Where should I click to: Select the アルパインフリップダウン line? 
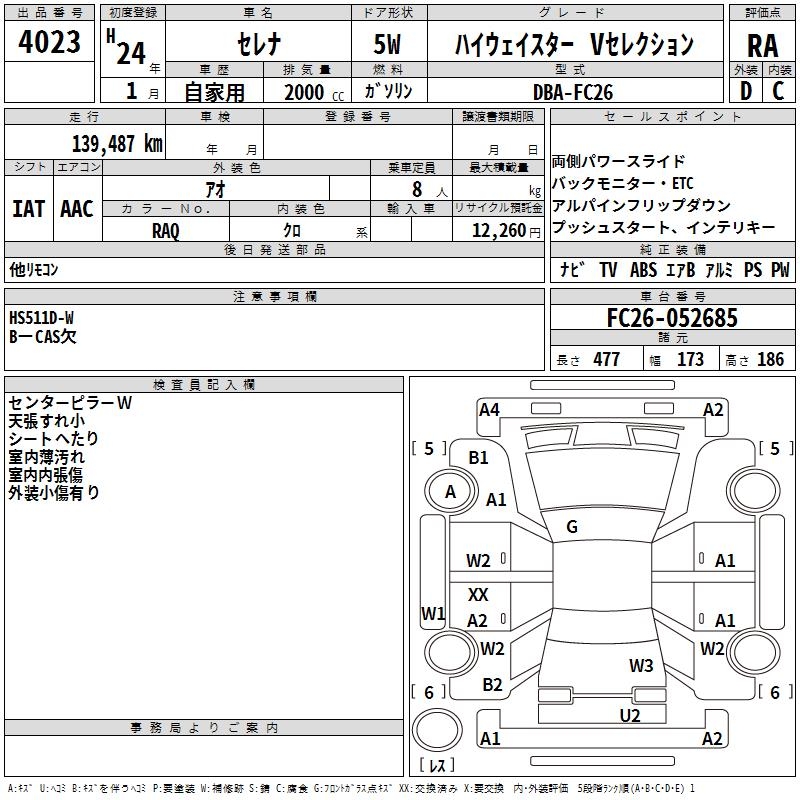641,205
